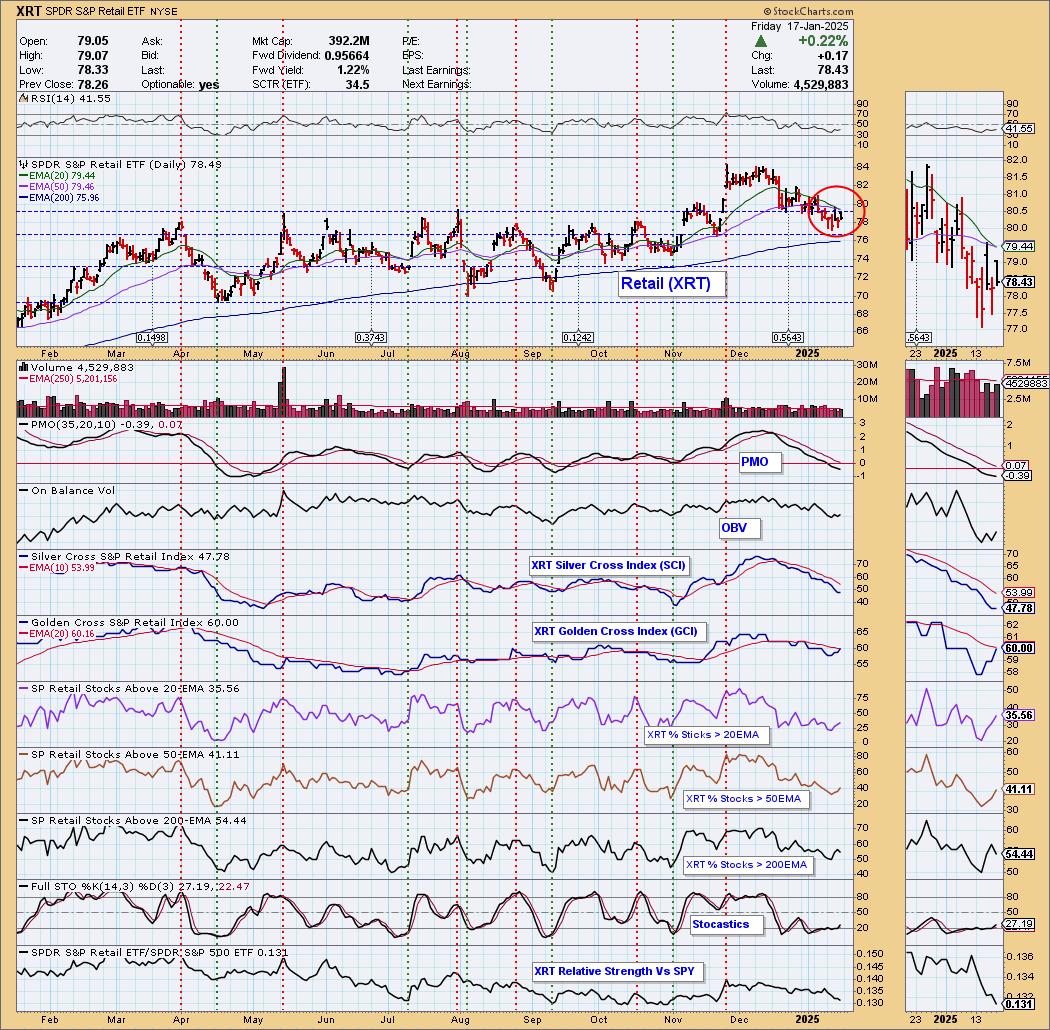Click the +0.22% change value
Screen dimensions: 1050x1030
coord(823,41)
